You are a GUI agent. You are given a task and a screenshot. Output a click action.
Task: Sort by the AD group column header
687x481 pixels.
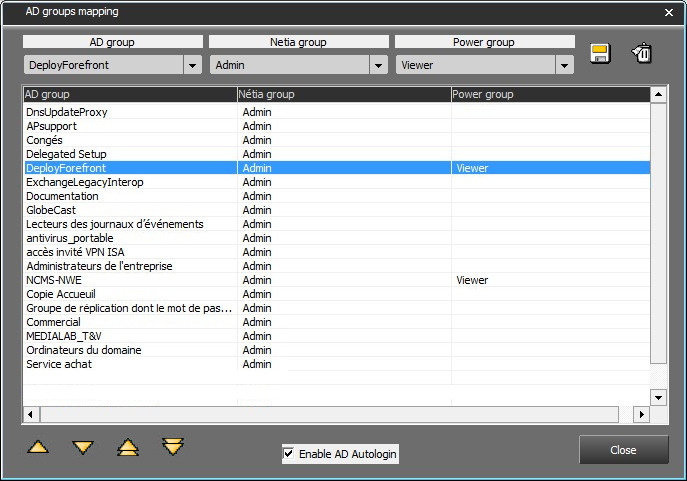[128, 95]
